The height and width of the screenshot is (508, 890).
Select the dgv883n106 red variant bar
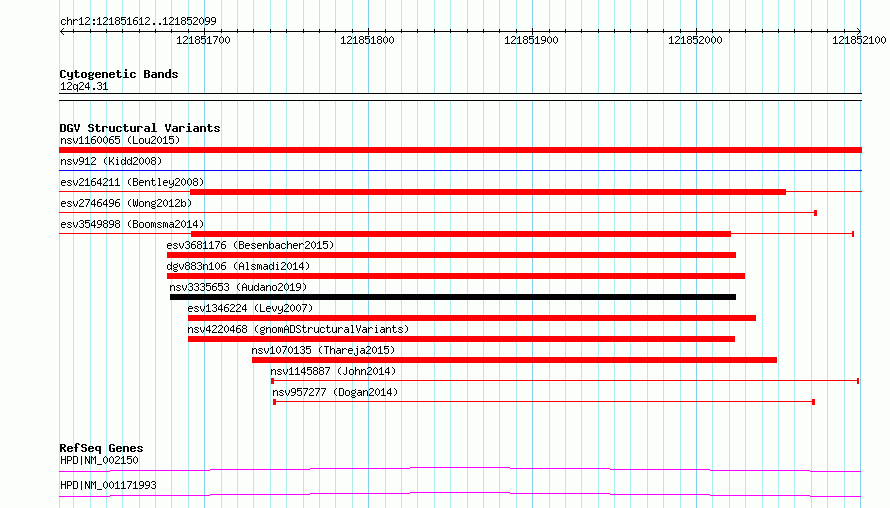pos(456,276)
